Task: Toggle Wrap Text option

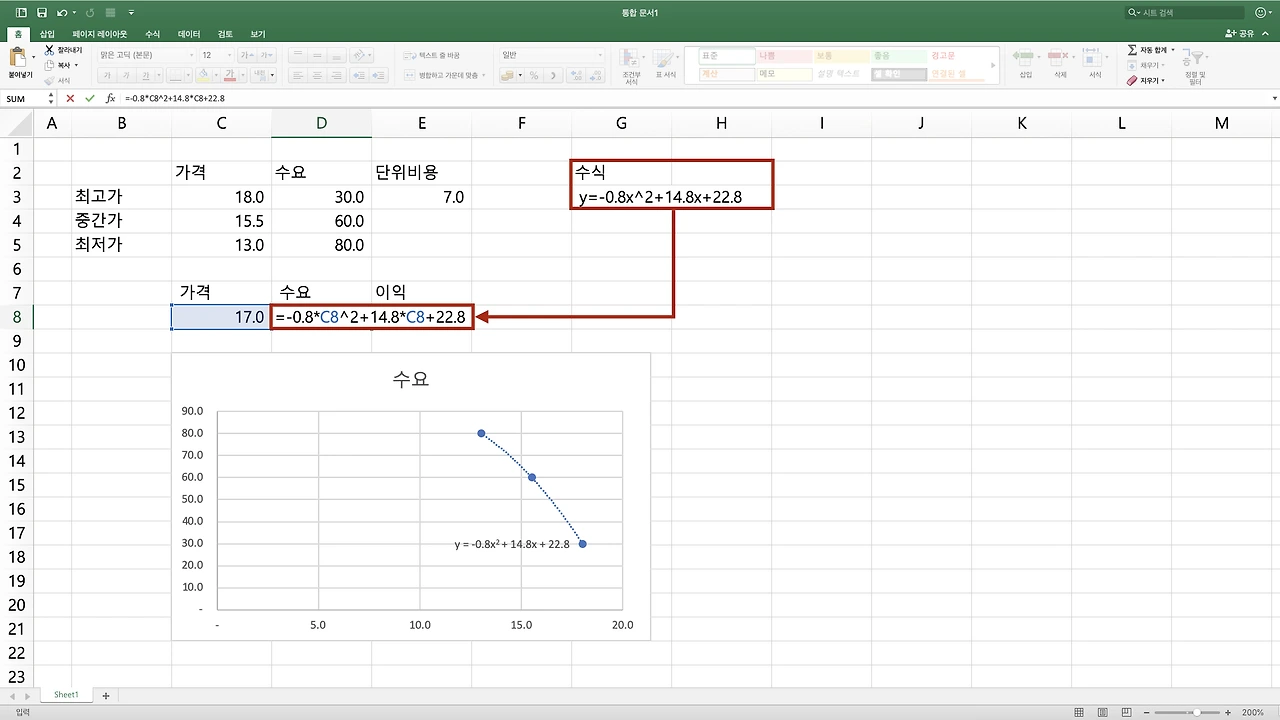Action: (433, 55)
